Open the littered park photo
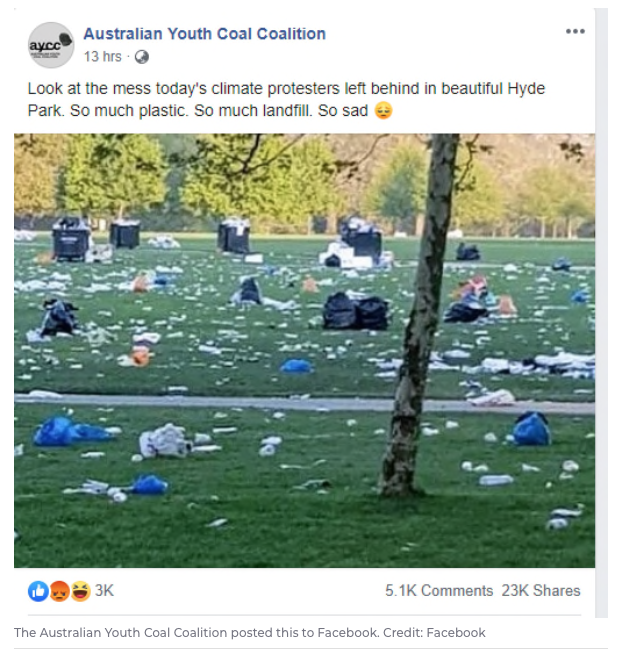623x659 pixels. pyautogui.click(x=304, y=351)
